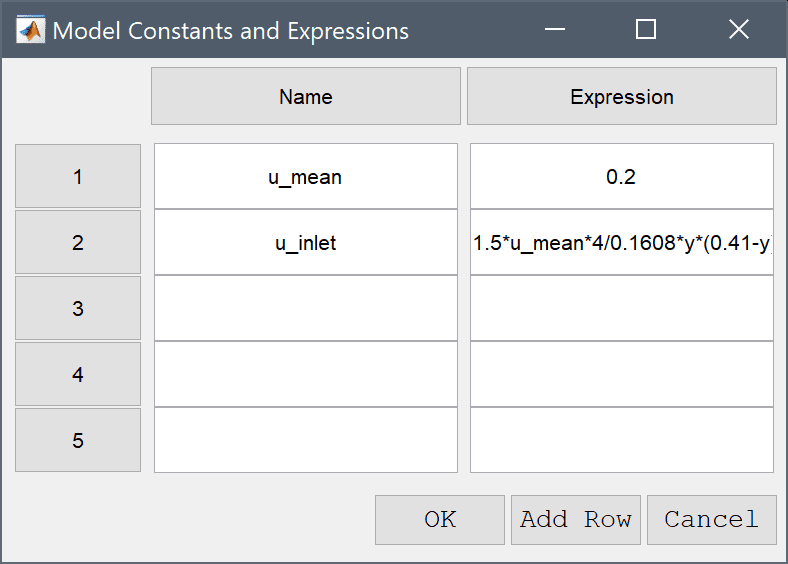Maximize the Model Constants window
The height and width of the screenshot is (564, 788).
646,29
